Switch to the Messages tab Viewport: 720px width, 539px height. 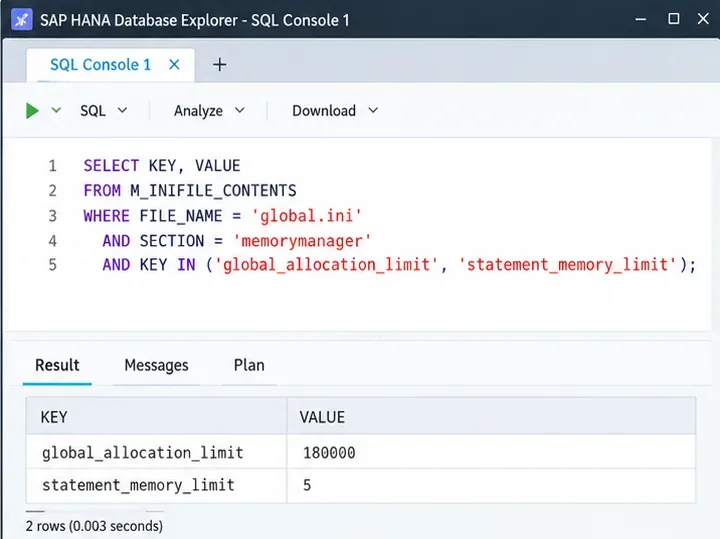[156, 365]
